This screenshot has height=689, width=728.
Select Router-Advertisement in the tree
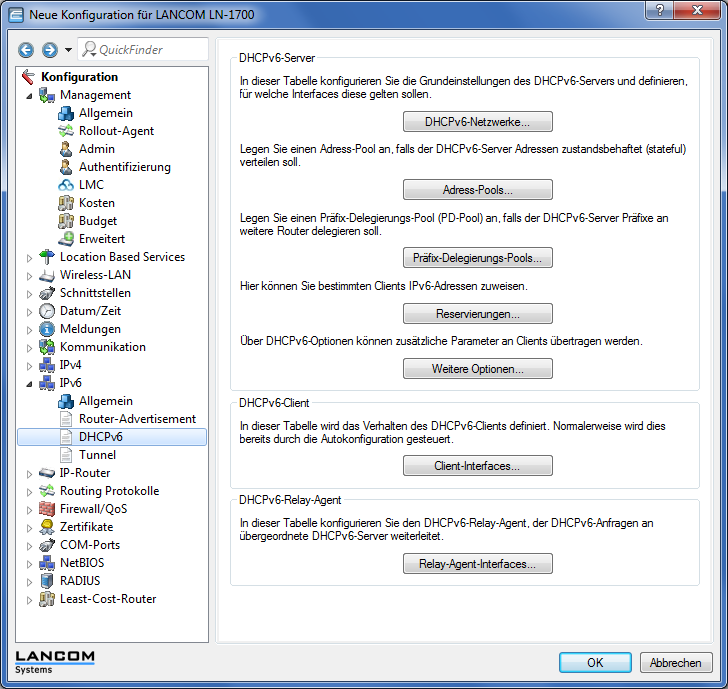coord(137,419)
